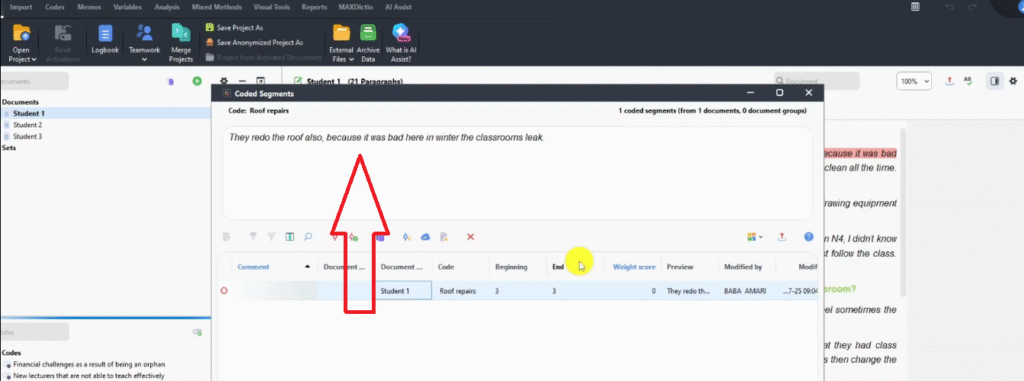Screen dimensions: 1024x381
Task: Select the Student 1 cell in segment row
Action: [x=405, y=291]
